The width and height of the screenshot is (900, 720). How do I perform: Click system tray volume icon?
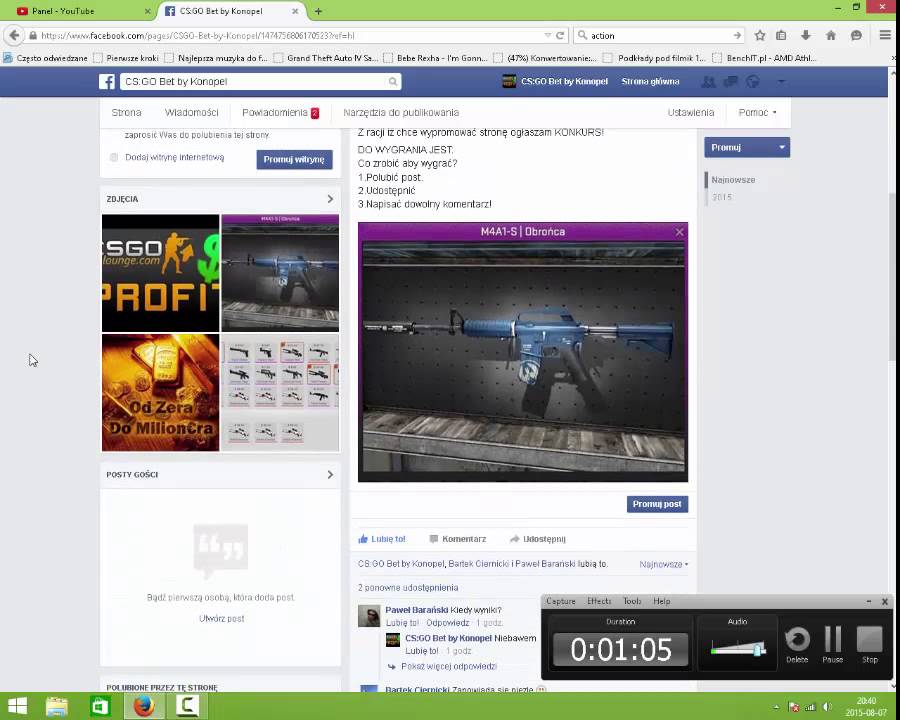coord(827,707)
